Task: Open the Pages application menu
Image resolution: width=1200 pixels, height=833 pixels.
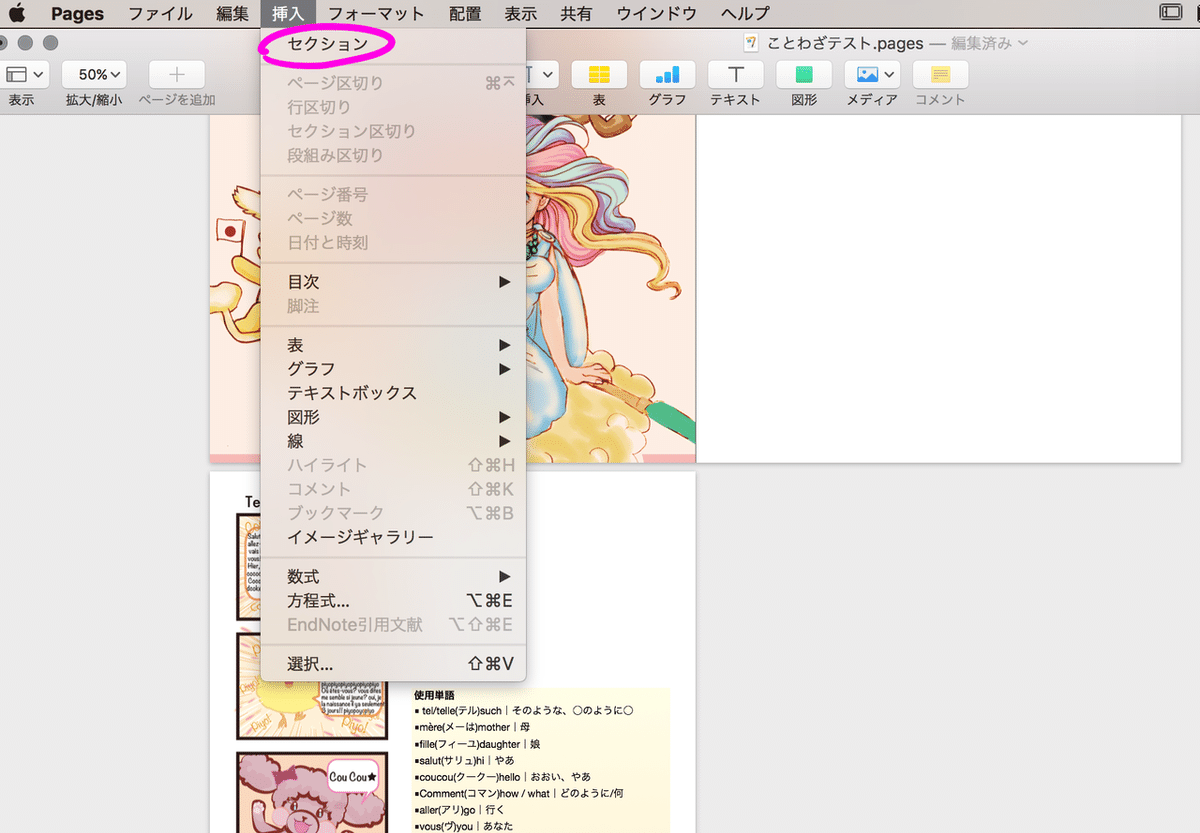Action: click(78, 13)
